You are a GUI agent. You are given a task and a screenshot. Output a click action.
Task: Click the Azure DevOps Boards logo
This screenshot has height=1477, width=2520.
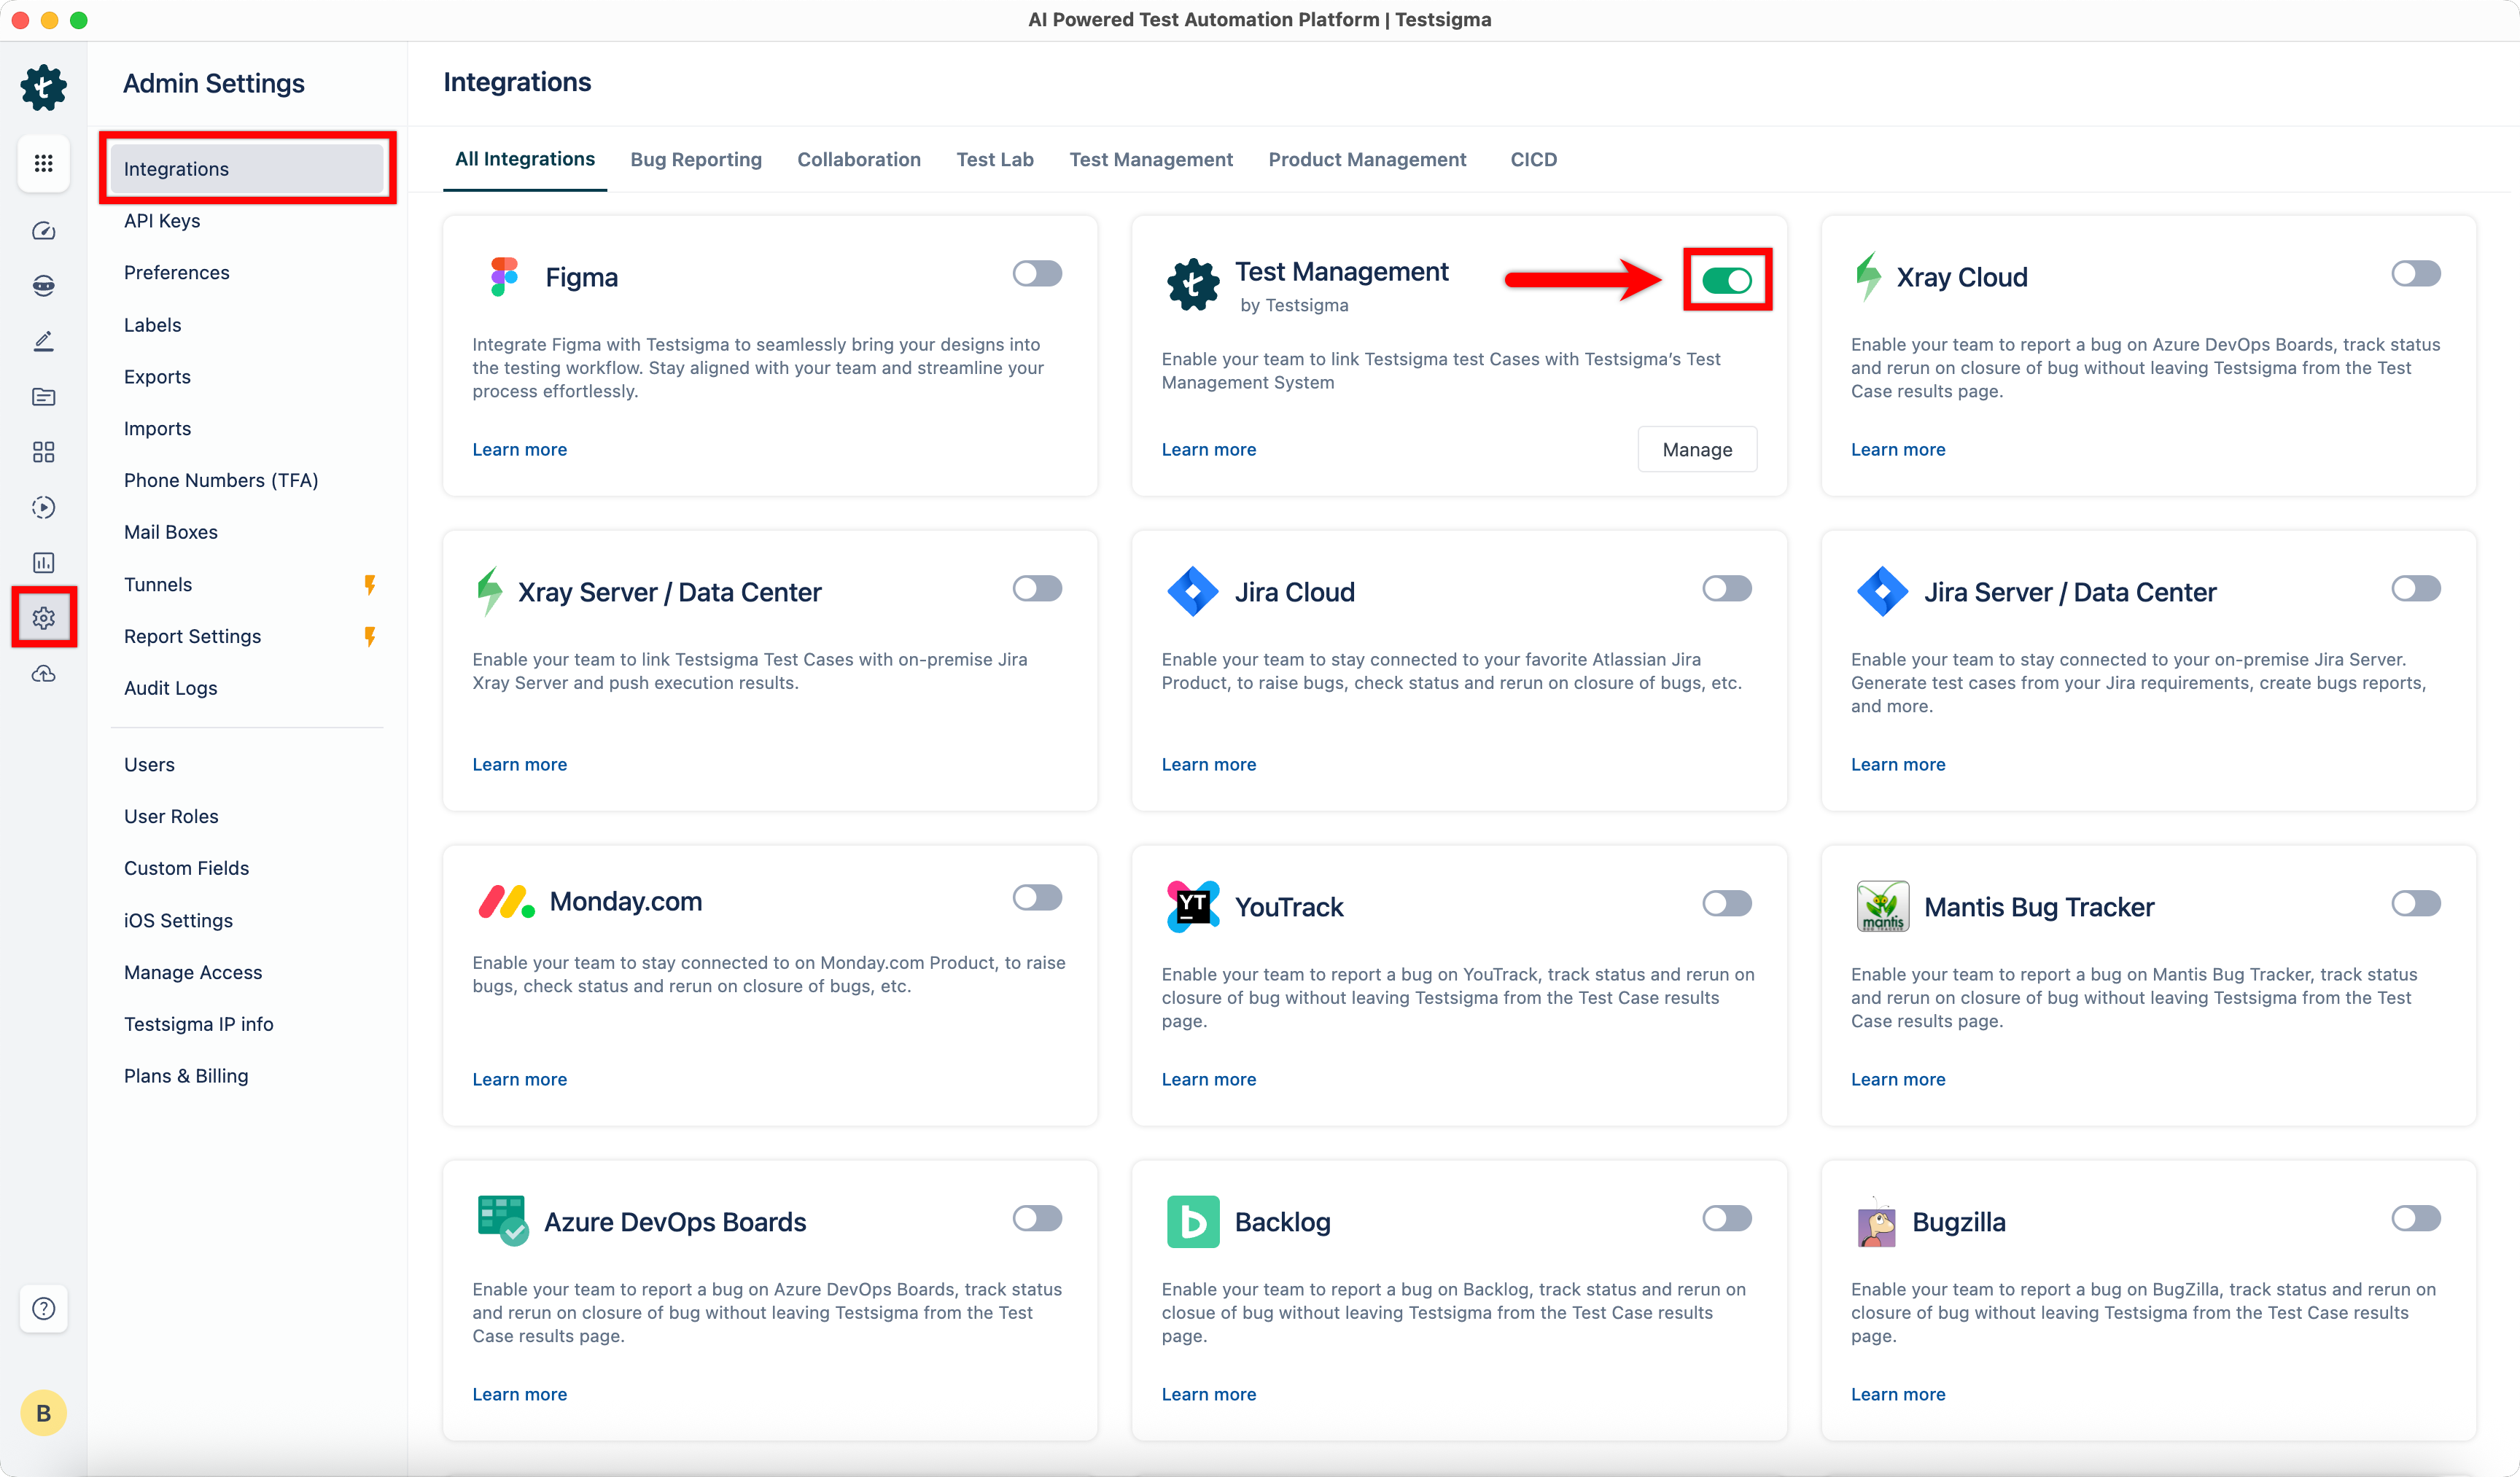pos(503,1220)
